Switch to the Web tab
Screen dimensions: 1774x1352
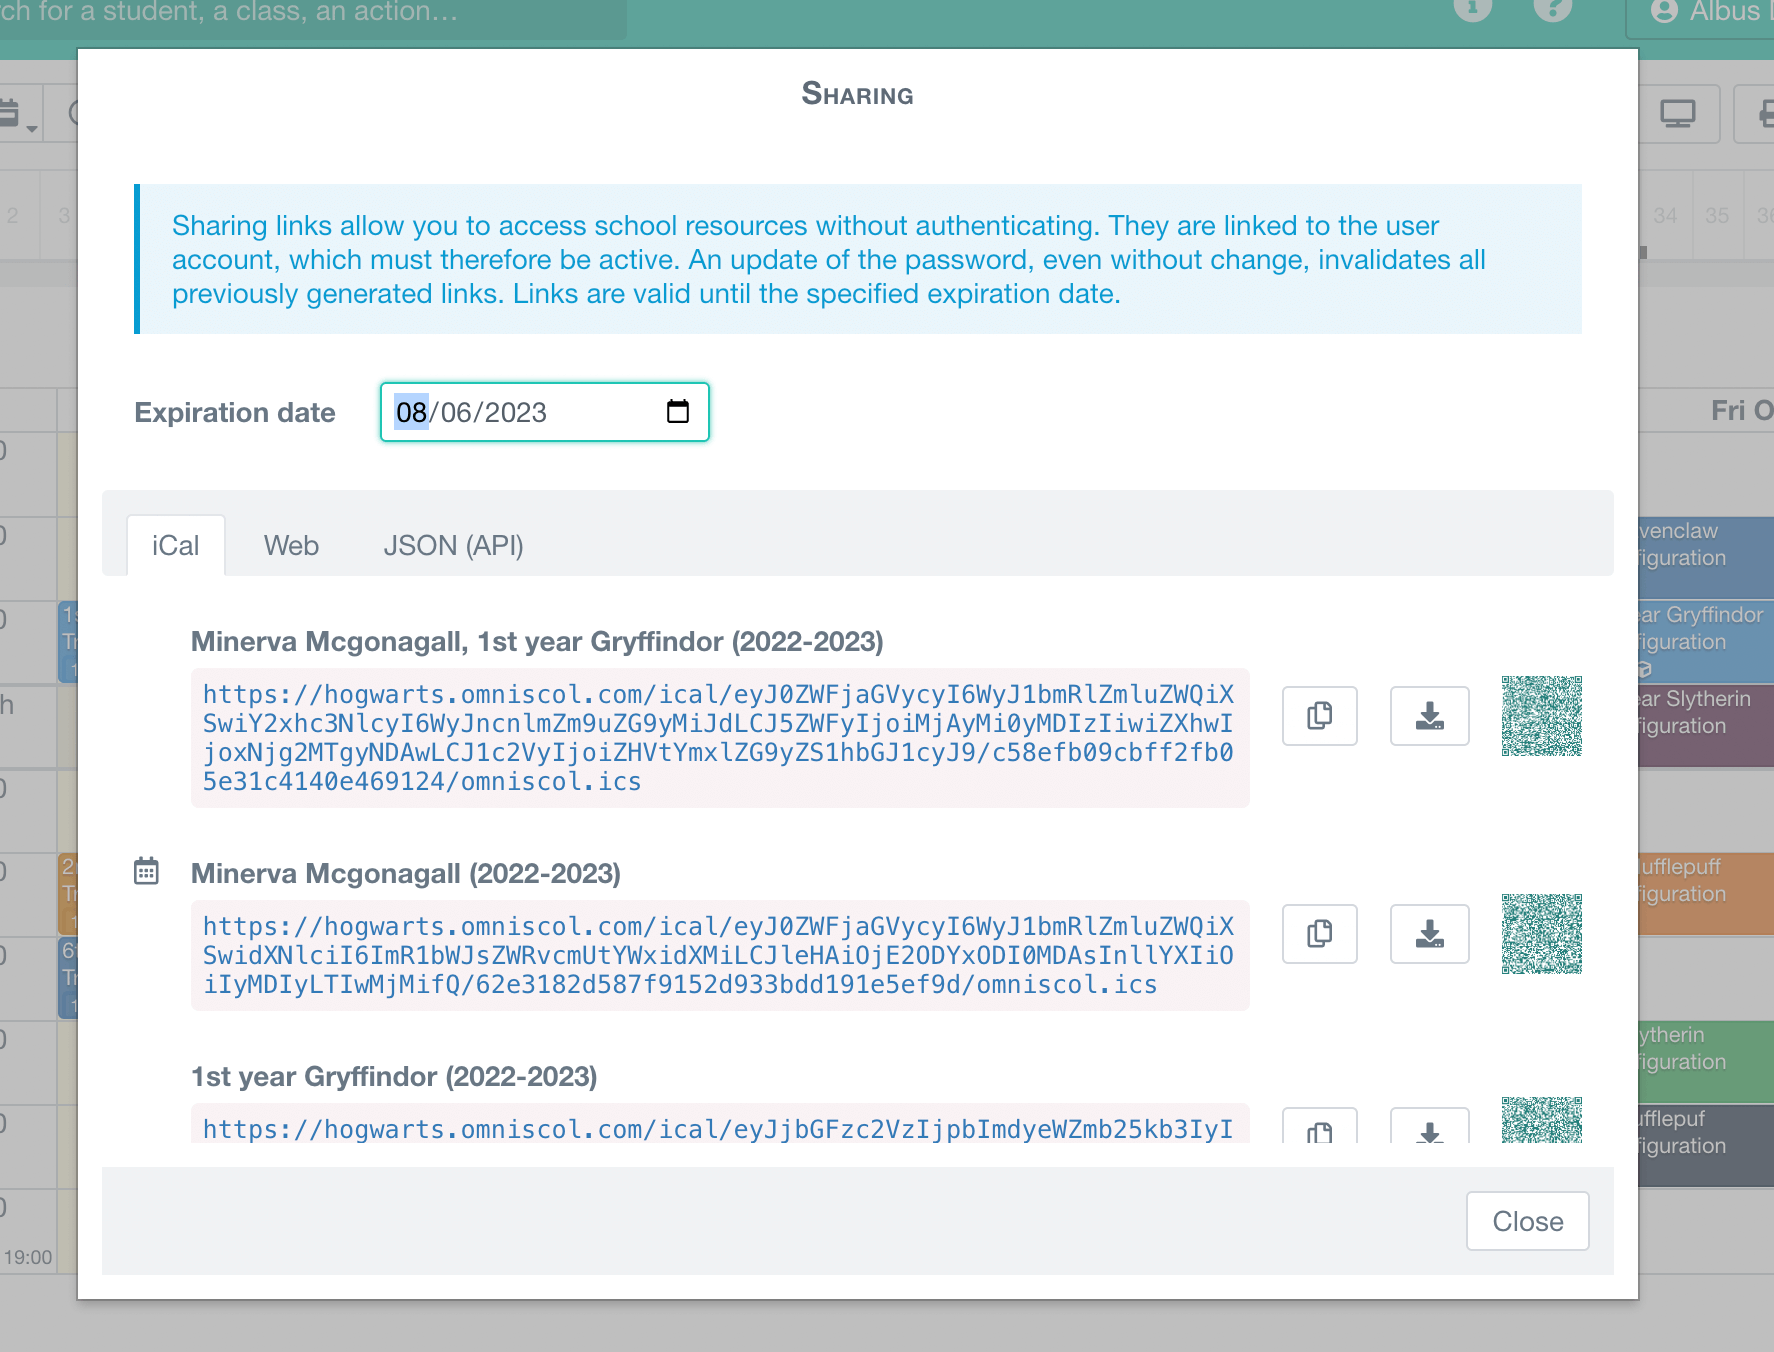[291, 546]
